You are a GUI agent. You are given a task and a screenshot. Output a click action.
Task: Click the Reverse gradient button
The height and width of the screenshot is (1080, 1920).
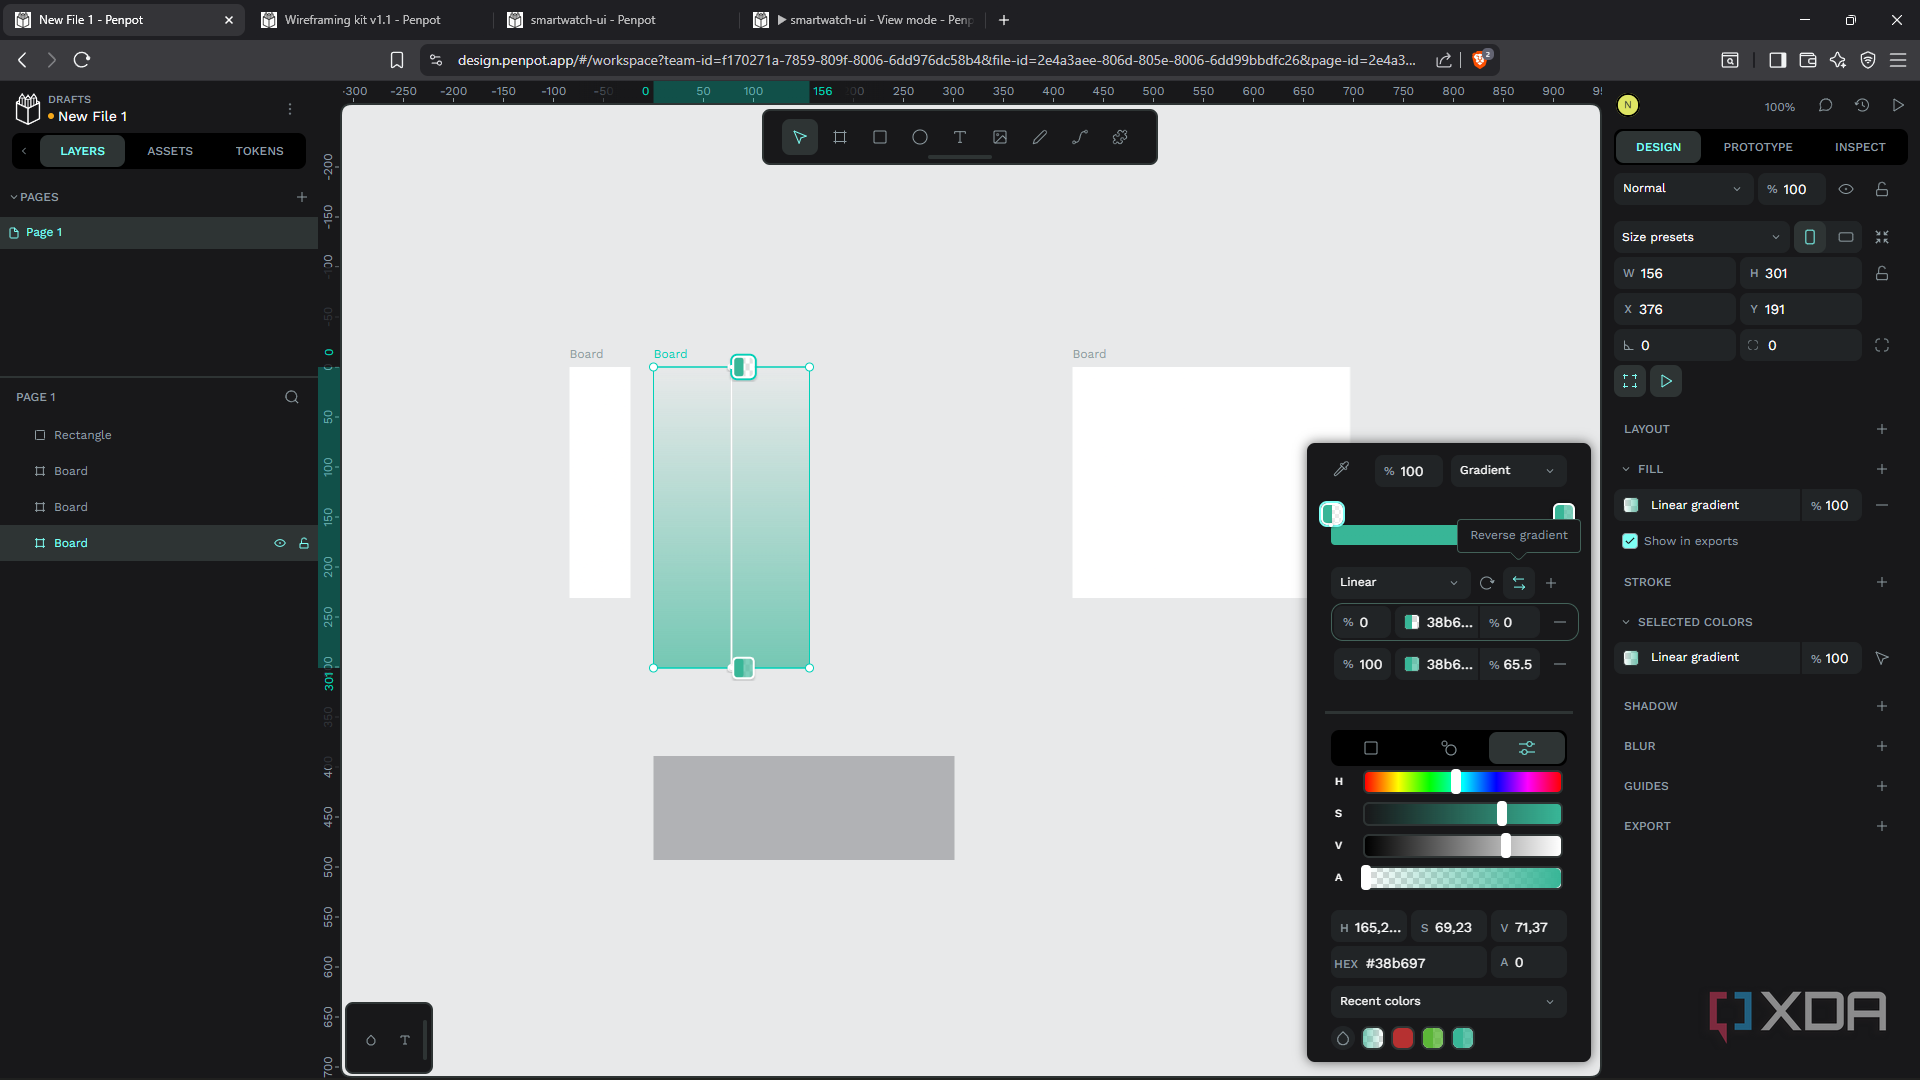pyautogui.click(x=1519, y=583)
